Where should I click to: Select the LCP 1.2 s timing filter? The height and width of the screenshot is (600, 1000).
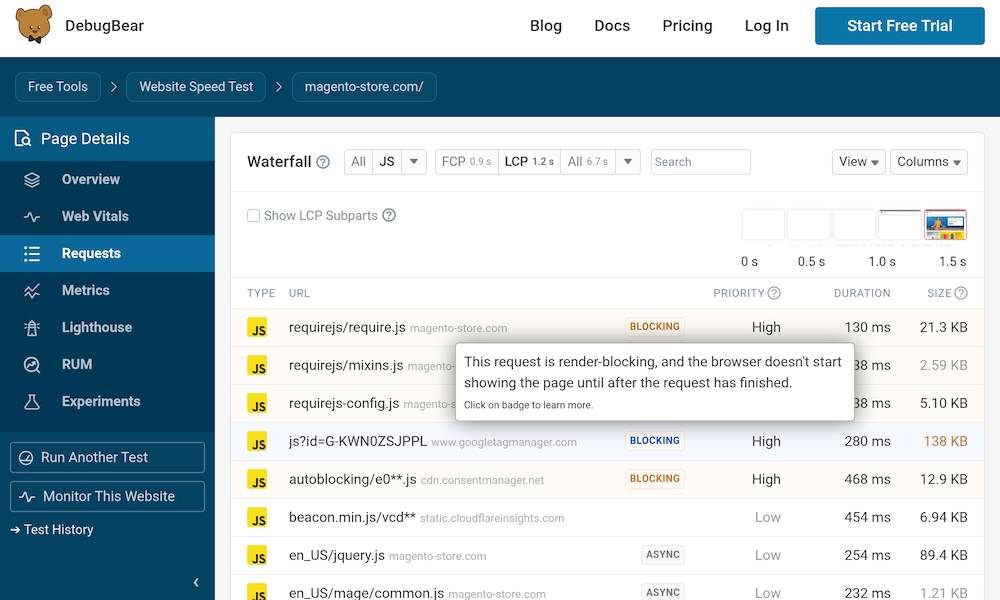[529, 162]
